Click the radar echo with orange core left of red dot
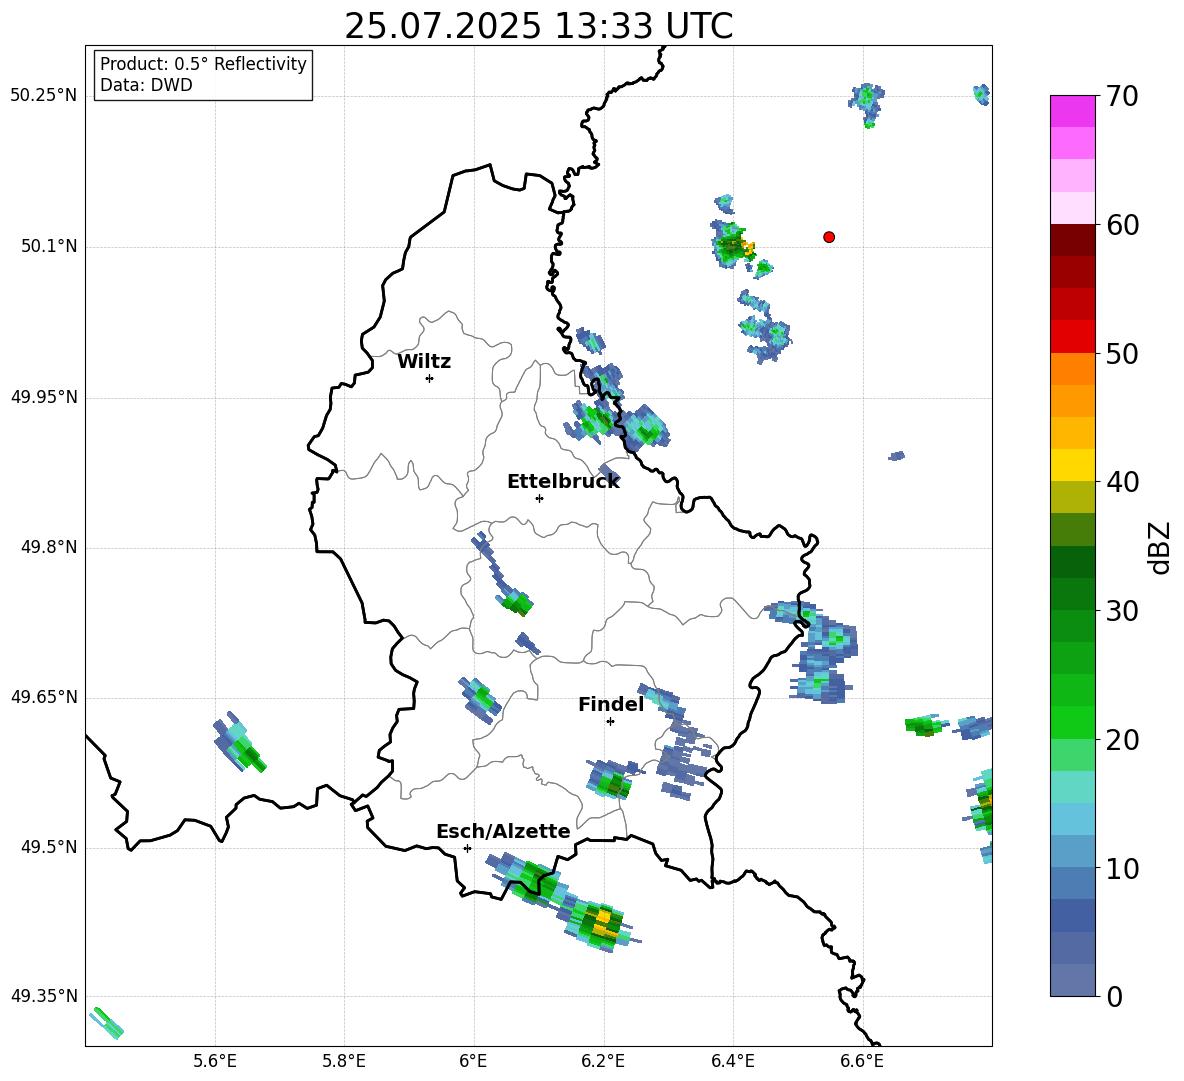This screenshot has height=1081, width=1184. pyautogui.click(x=731, y=245)
